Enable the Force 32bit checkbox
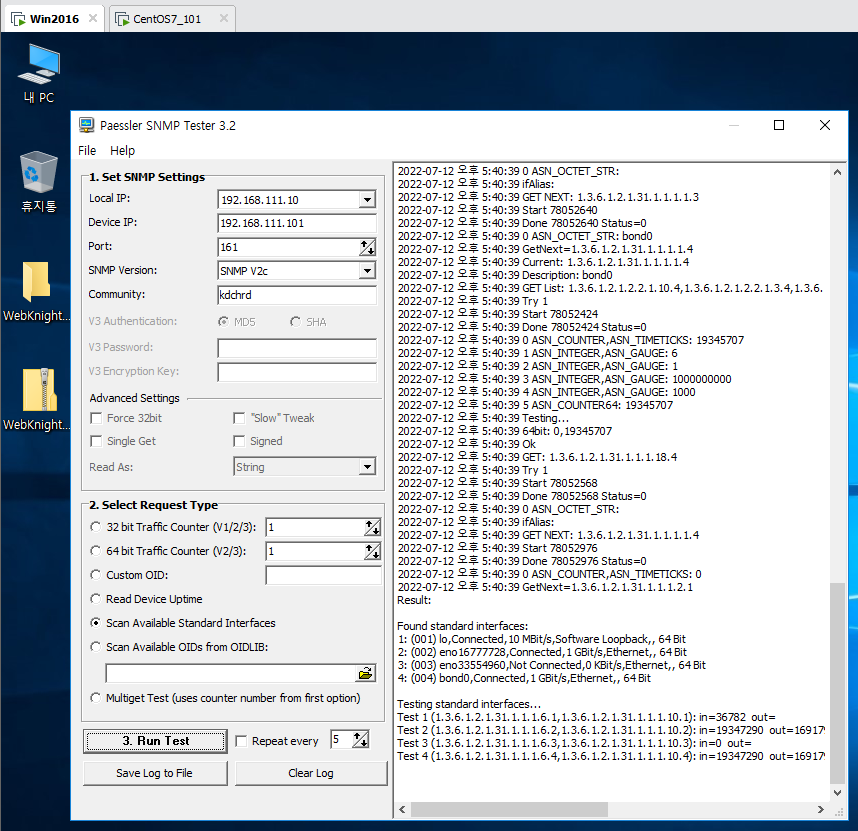 coord(96,419)
